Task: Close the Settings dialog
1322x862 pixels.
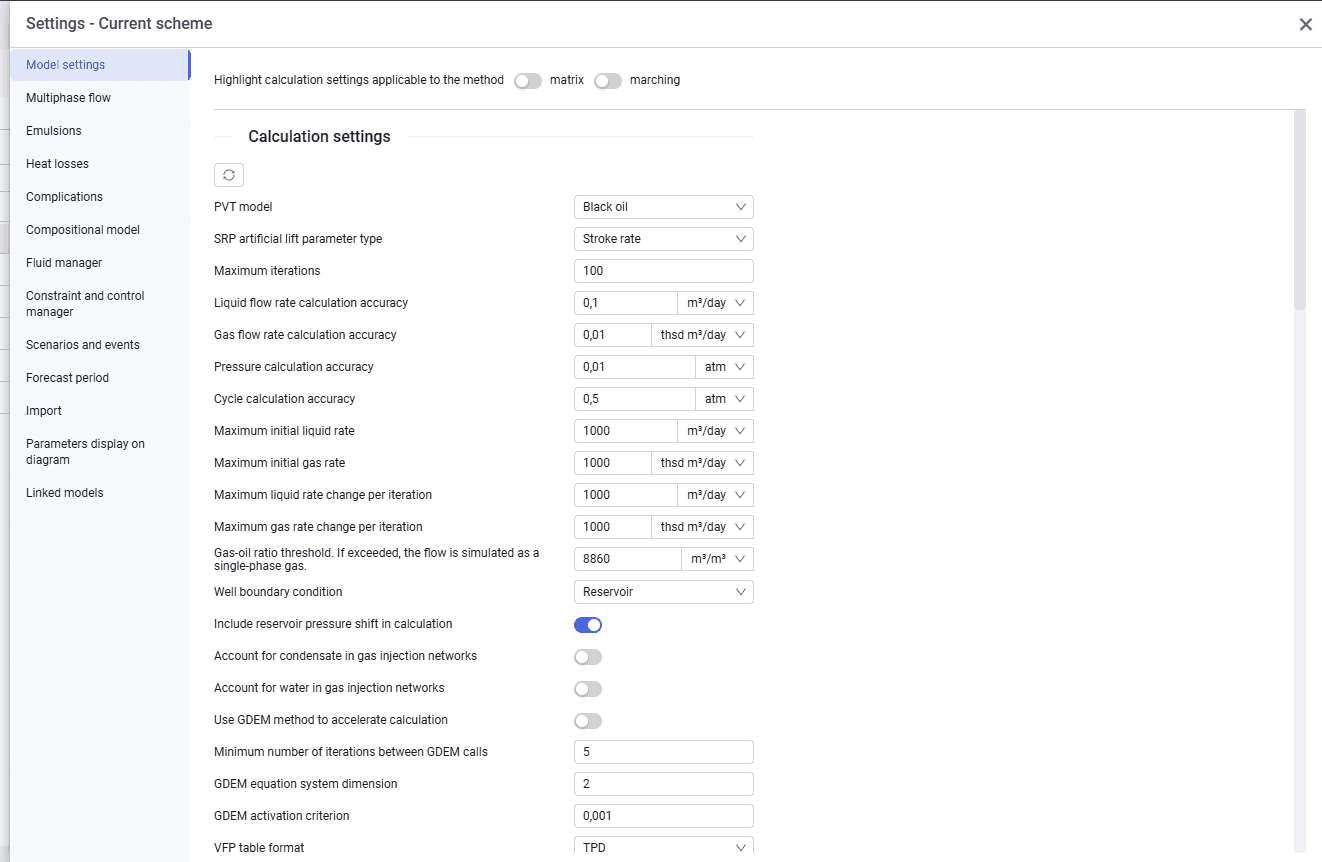Action: [x=1305, y=24]
